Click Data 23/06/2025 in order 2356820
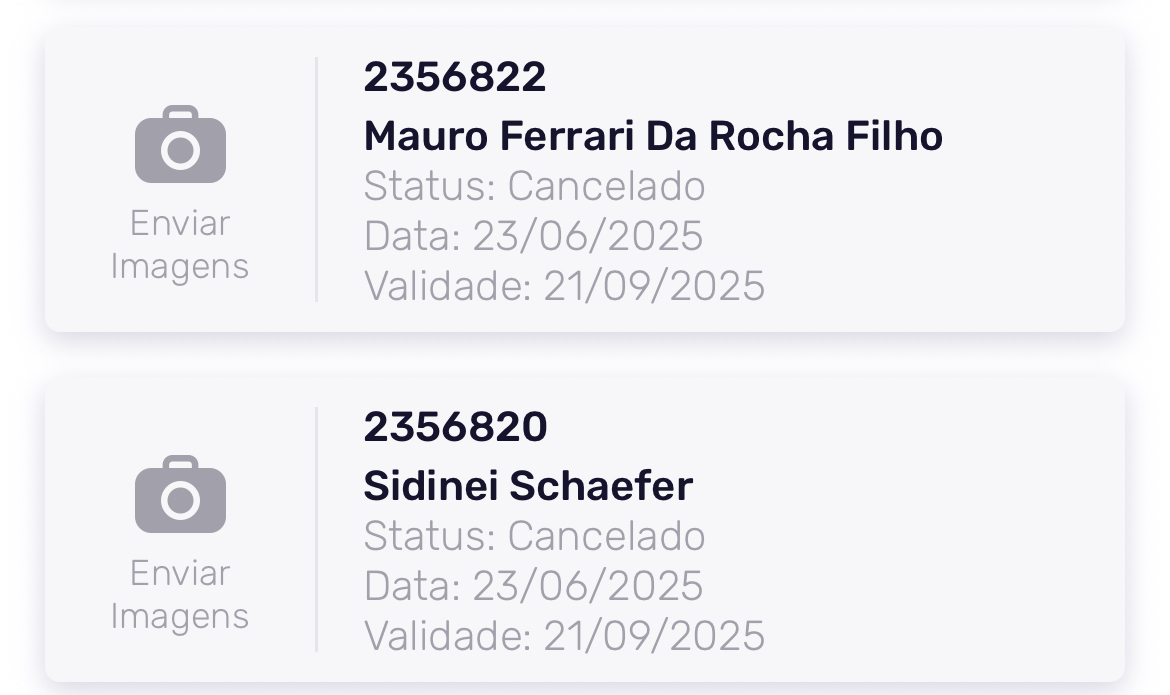This screenshot has height=695, width=1170. [x=533, y=587]
